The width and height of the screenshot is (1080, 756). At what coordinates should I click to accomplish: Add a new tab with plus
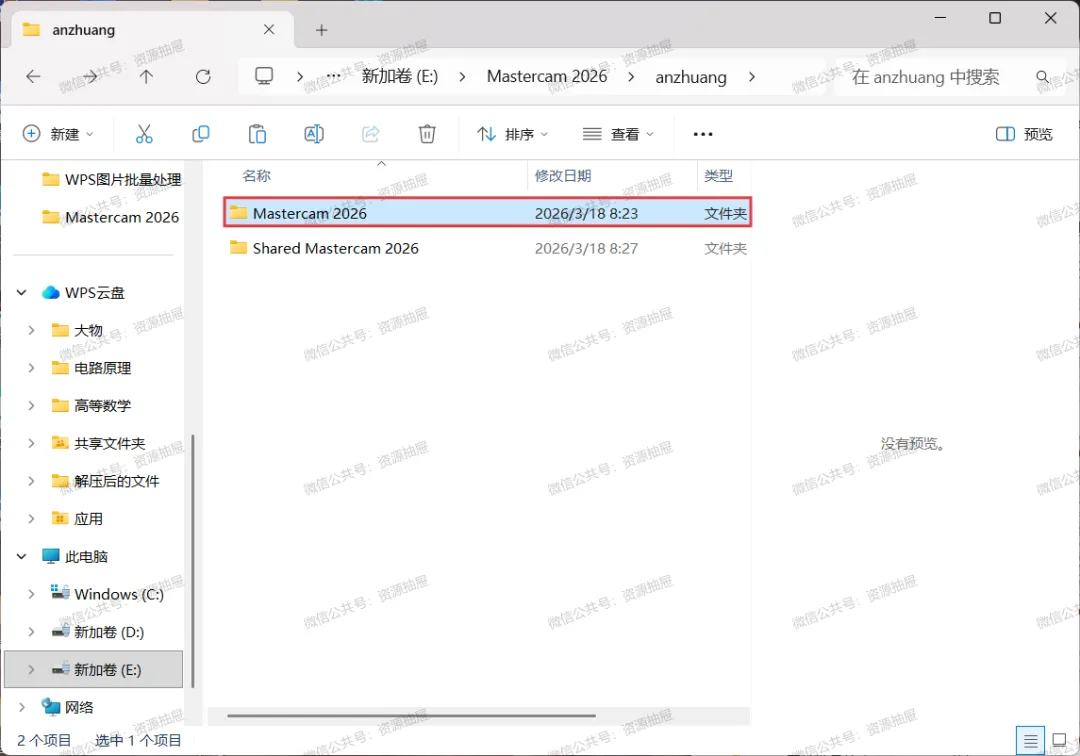tap(322, 30)
